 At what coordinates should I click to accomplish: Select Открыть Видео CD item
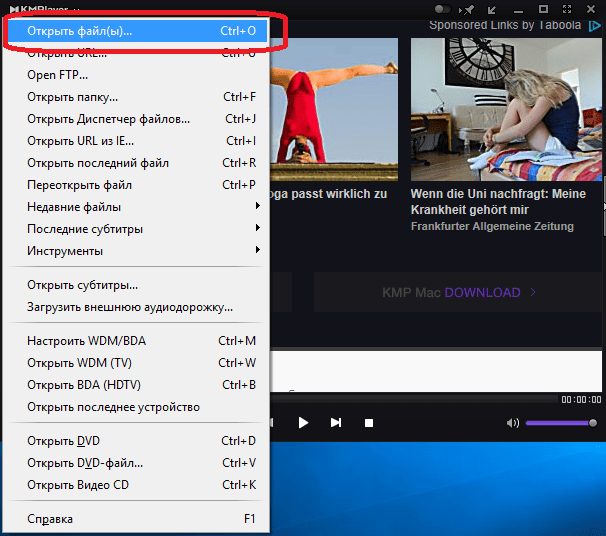click(x=138, y=485)
